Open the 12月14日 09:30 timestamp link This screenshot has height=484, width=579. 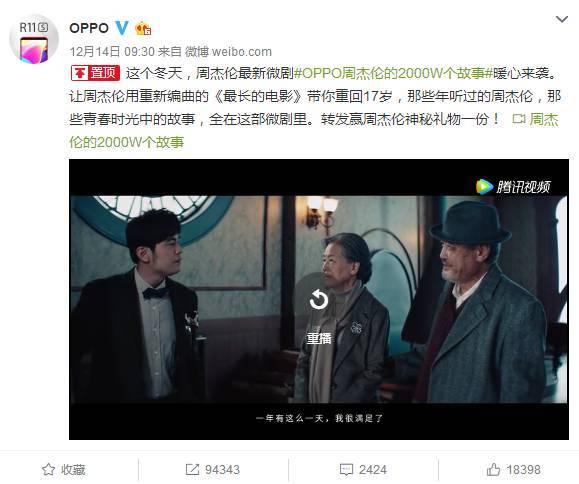pyautogui.click(x=112, y=52)
